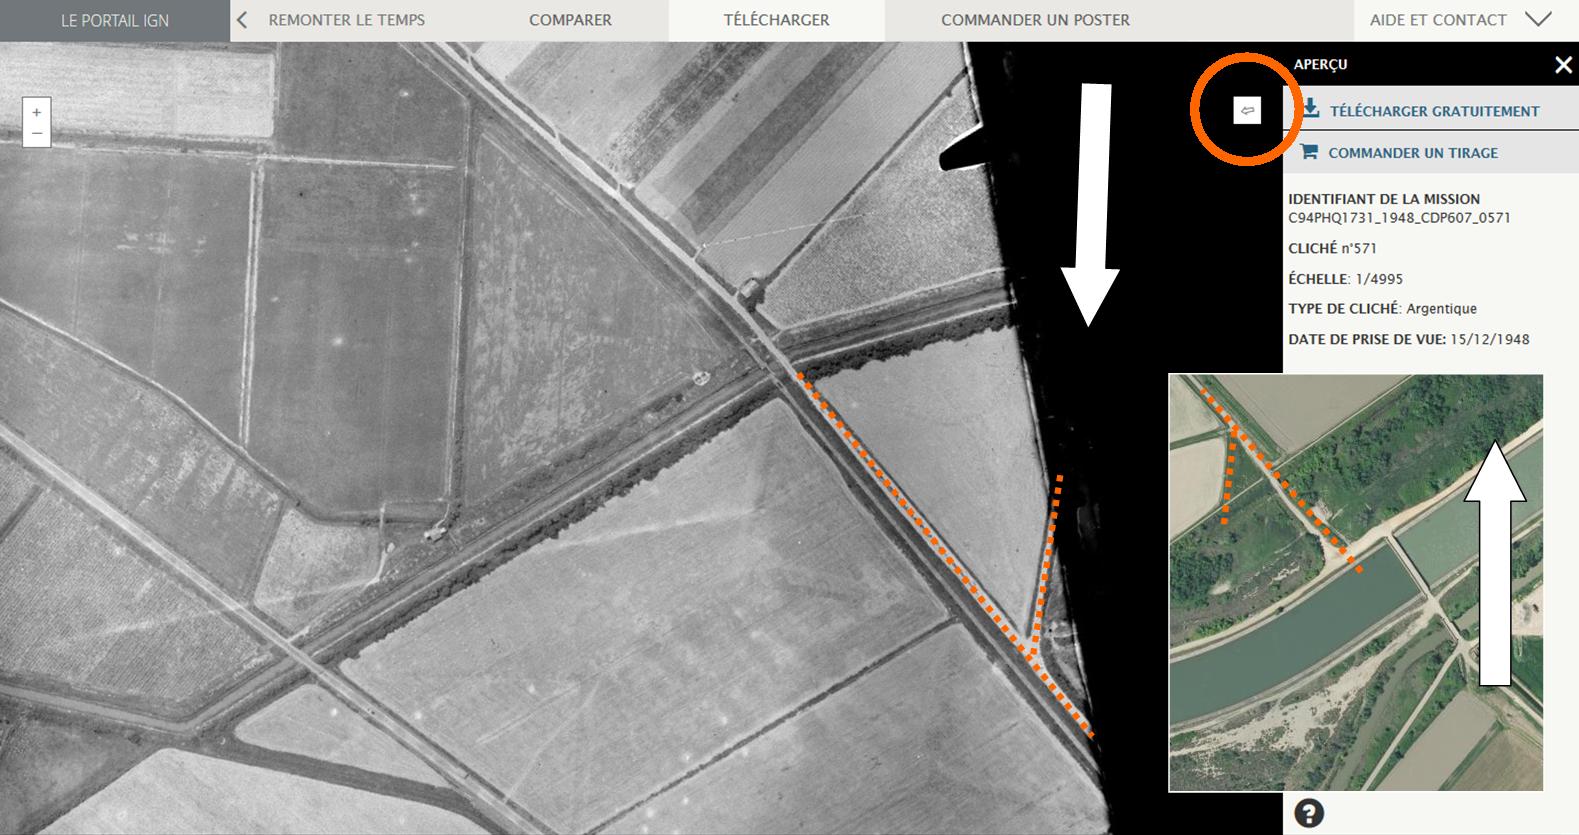Open Commander un poster
Viewport: 1579px width, 835px height.
(1035, 20)
